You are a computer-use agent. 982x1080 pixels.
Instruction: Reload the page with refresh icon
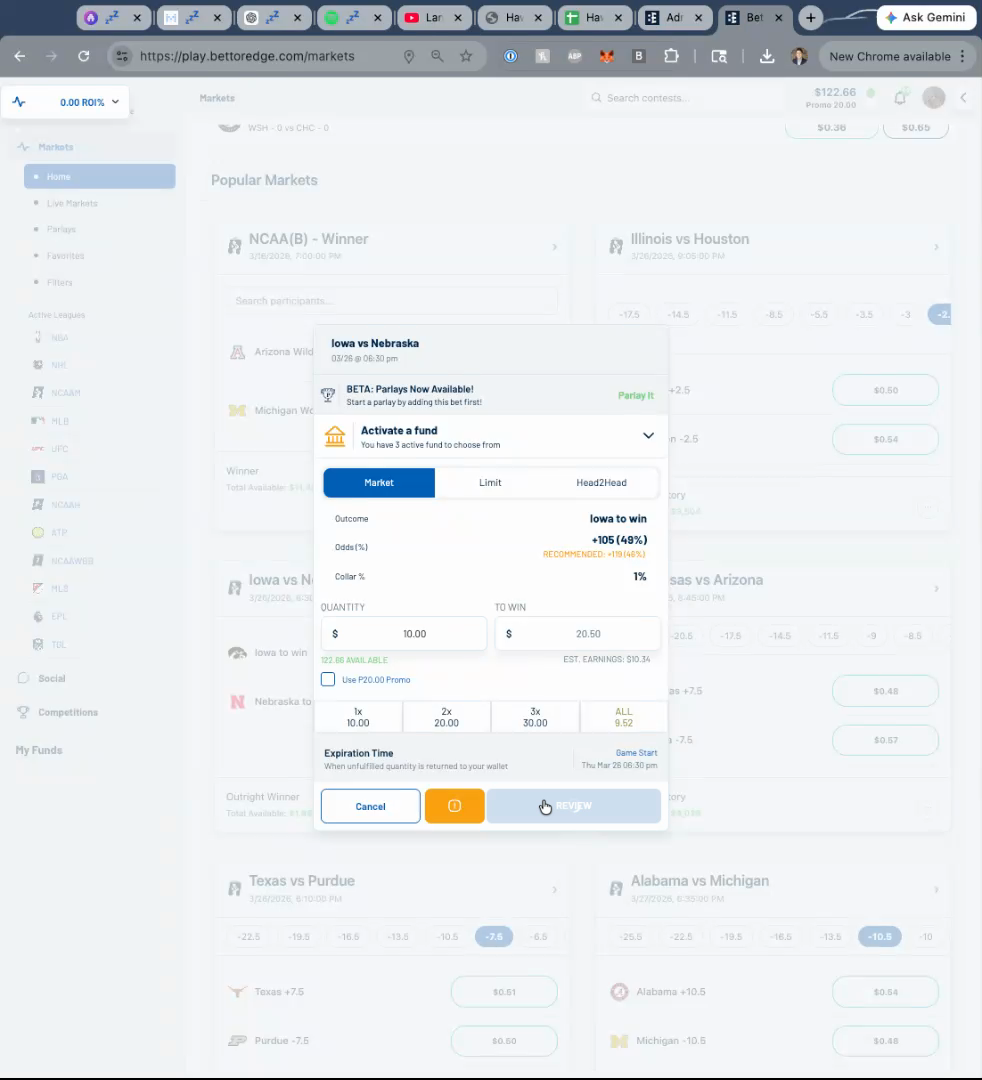click(x=84, y=57)
